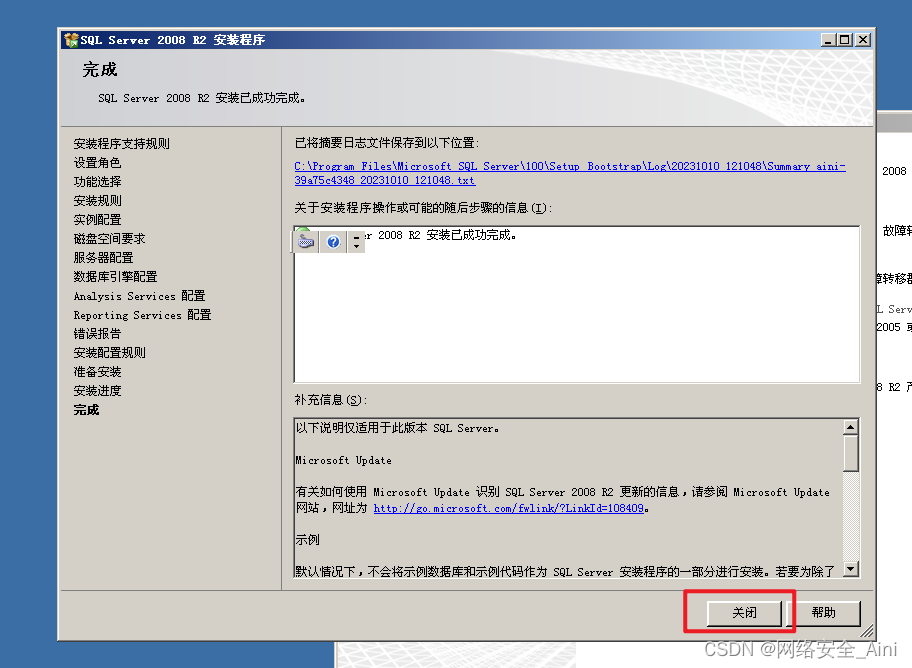Click the scroll up arrow in 补充信息 box
The width and height of the screenshot is (912, 668).
(851, 428)
